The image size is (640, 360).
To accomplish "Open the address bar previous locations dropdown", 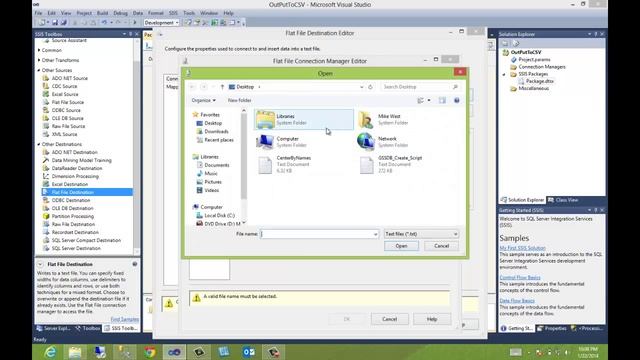I will pyautogui.click(x=361, y=87).
